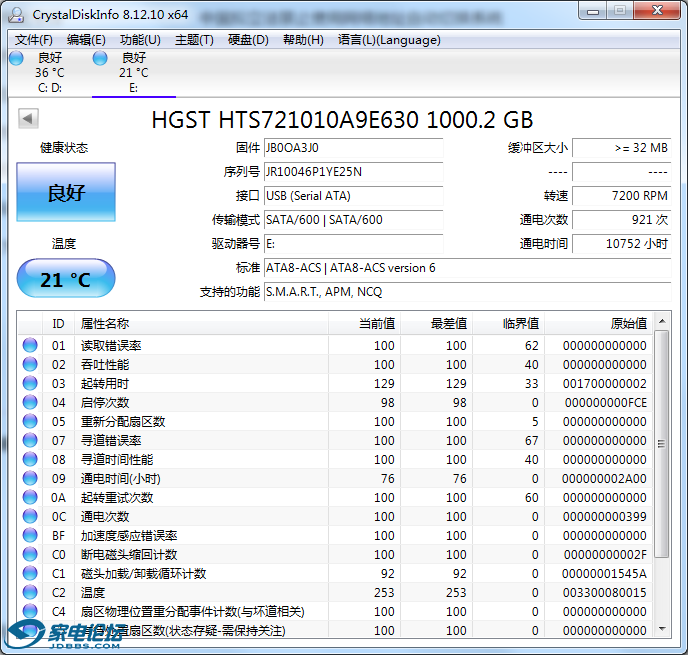The image size is (688, 655).
Task: Click the scroll up arrow of attribute list
Action: pyautogui.click(x=662, y=321)
